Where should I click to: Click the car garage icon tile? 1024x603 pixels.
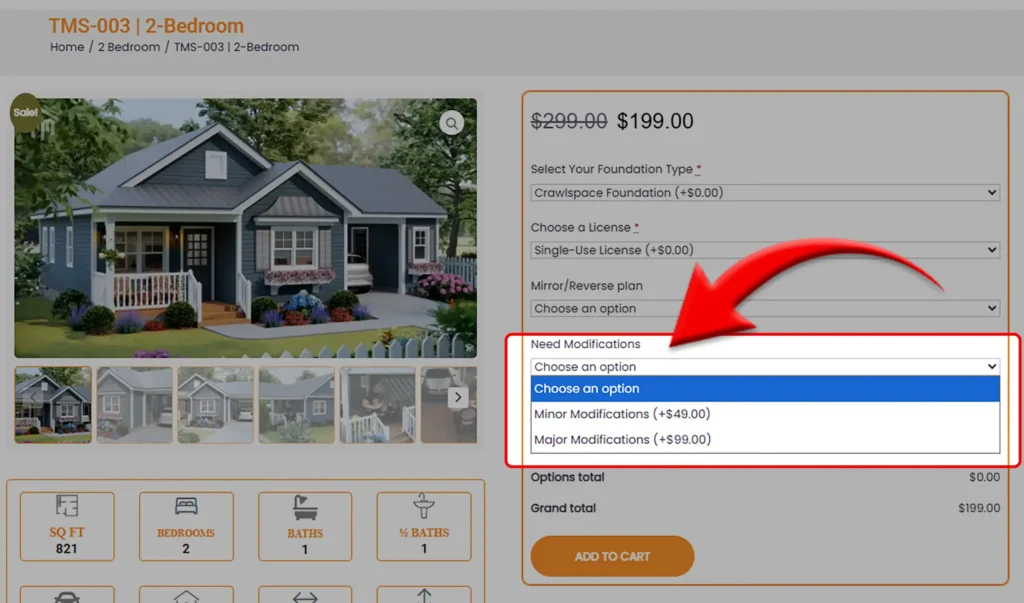(x=67, y=594)
